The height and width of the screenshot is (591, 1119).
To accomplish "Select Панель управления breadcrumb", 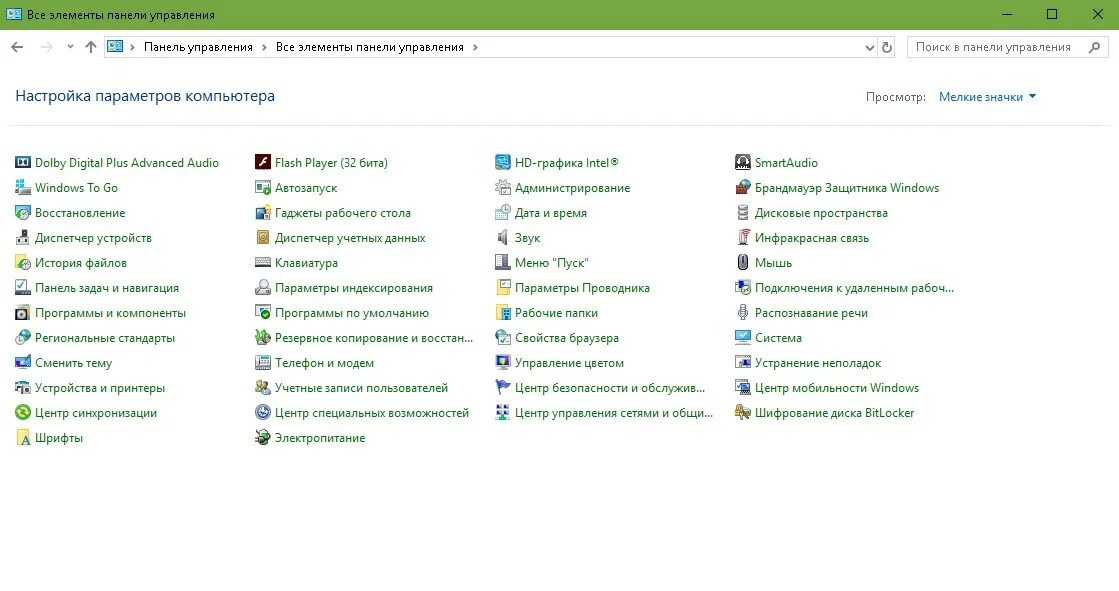I will (198, 47).
